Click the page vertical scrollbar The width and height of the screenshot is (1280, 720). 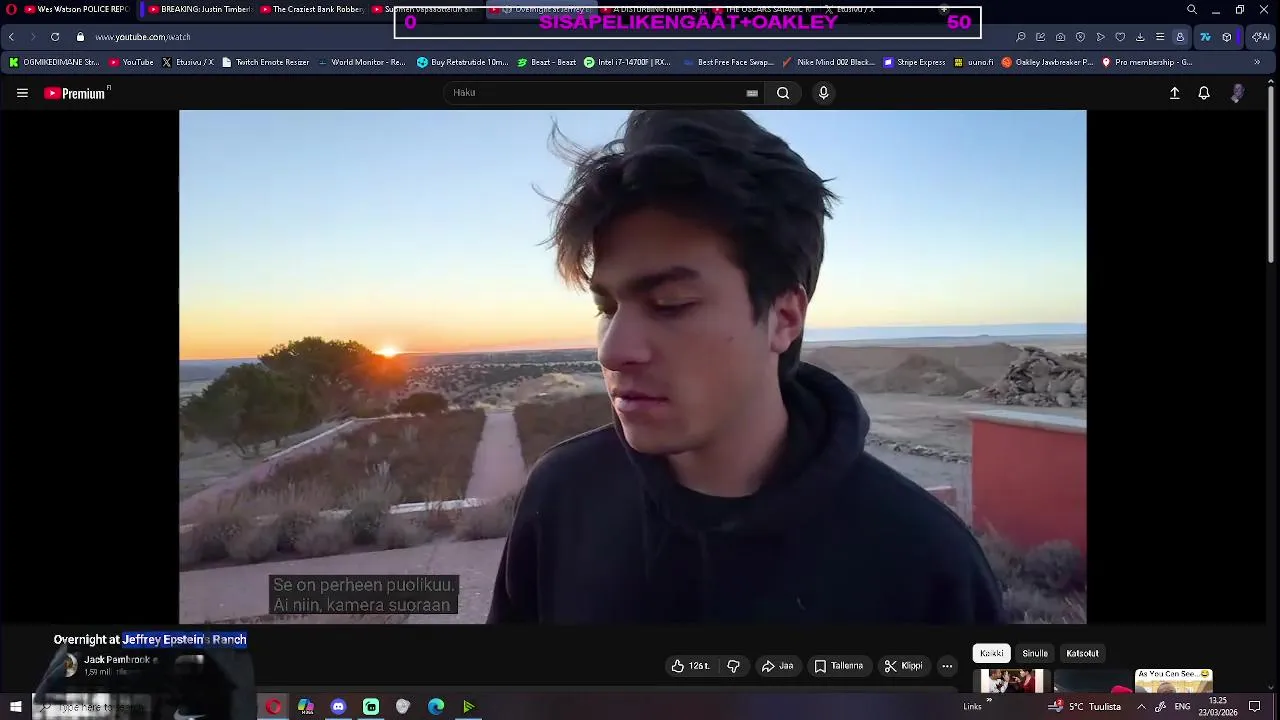(x=1272, y=175)
